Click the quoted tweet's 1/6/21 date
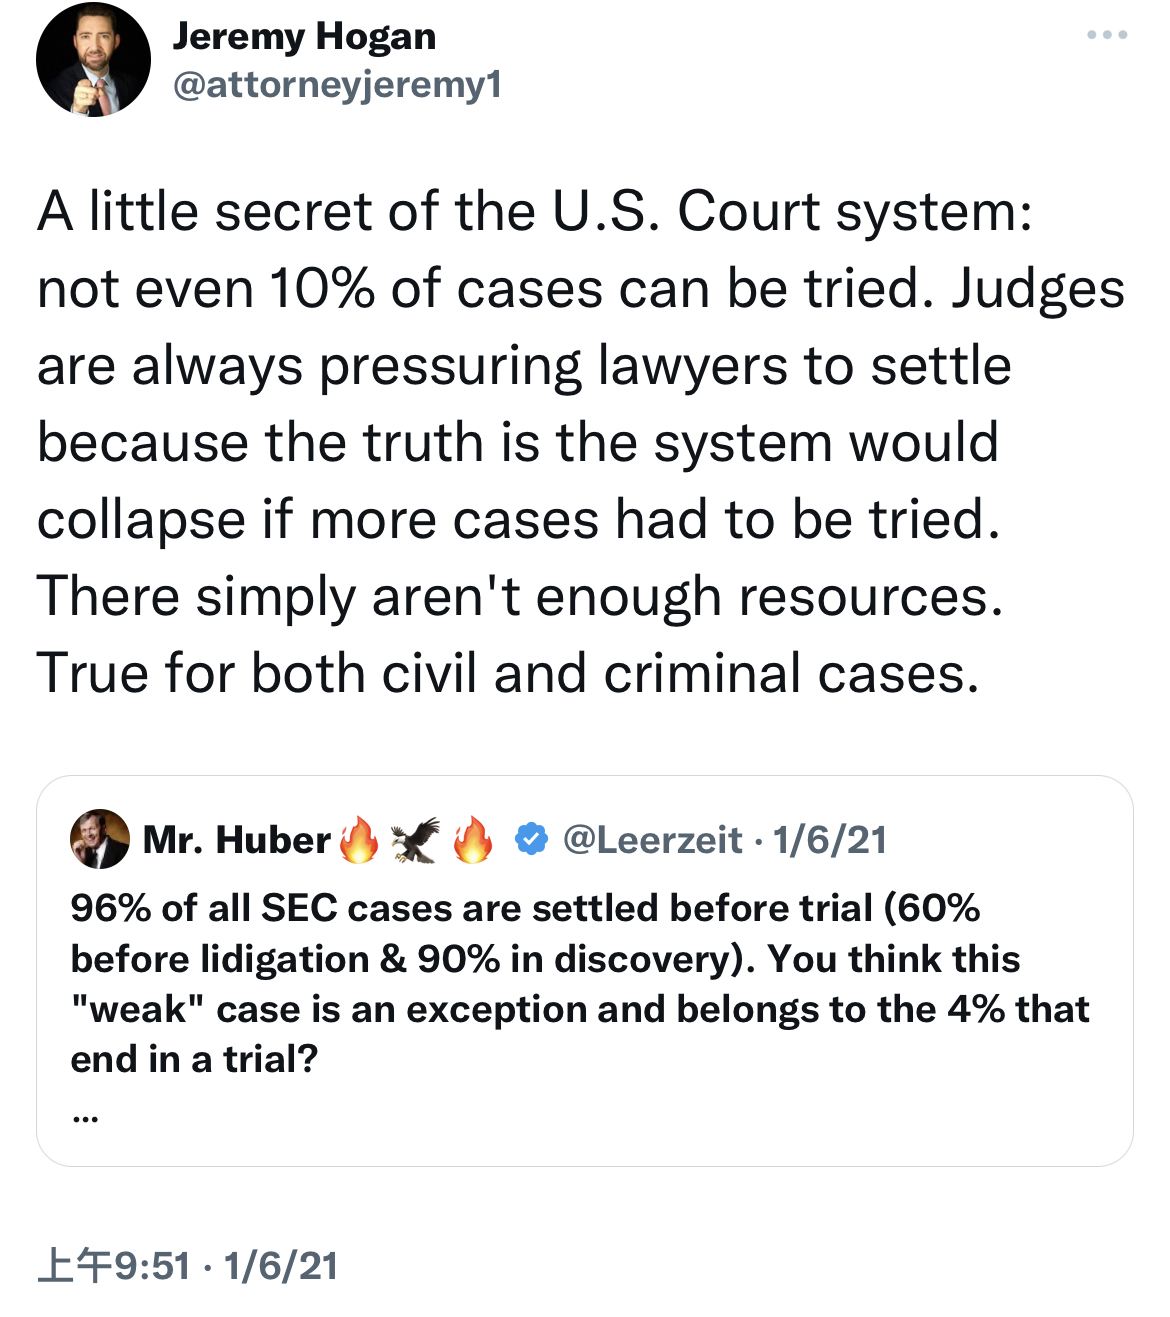Viewport: 1170px width, 1317px height. coord(830,840)
